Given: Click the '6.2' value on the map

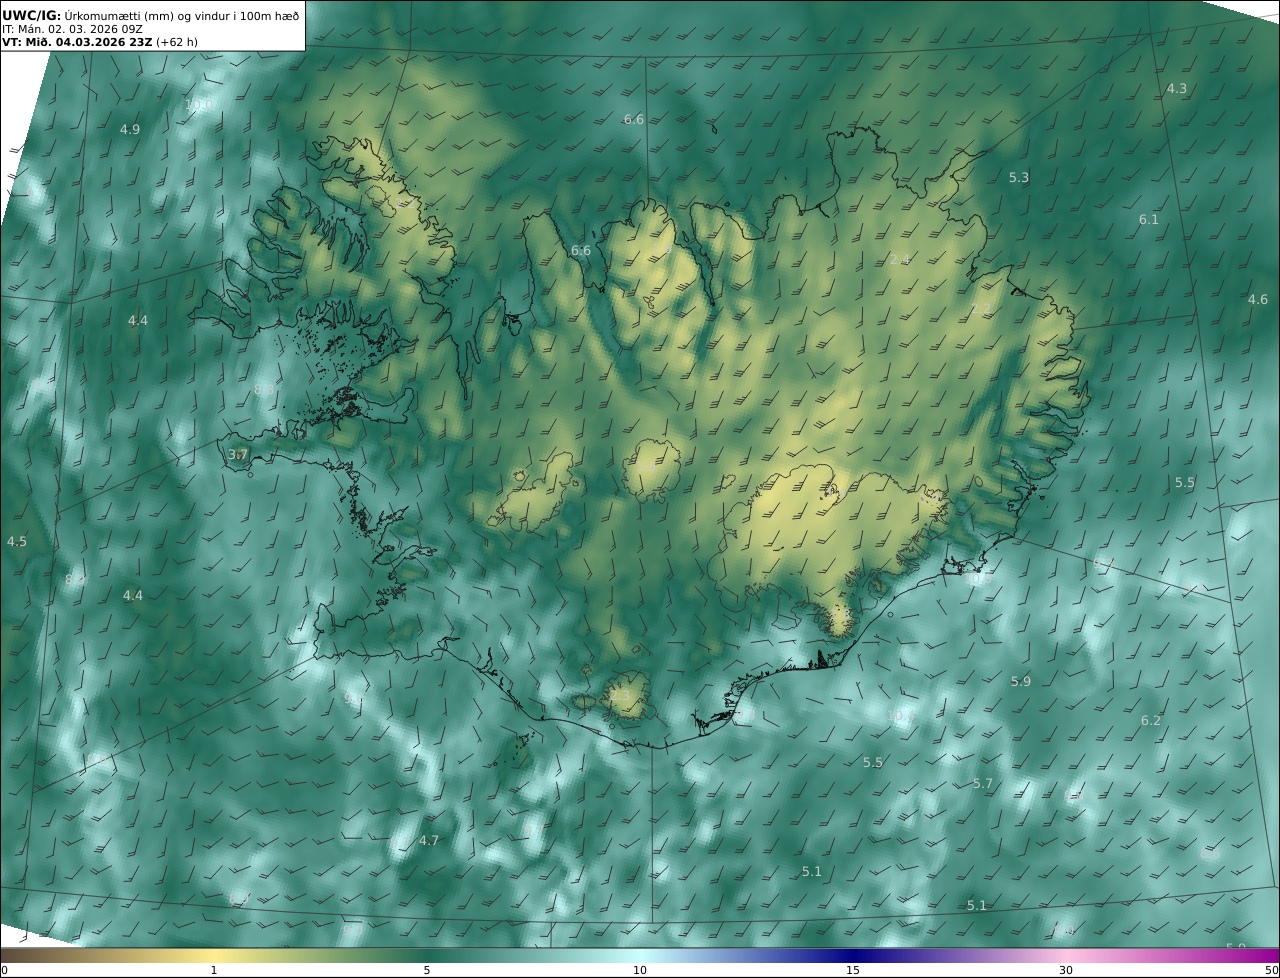Looking at the screenshot, I should click(1151, 720).
